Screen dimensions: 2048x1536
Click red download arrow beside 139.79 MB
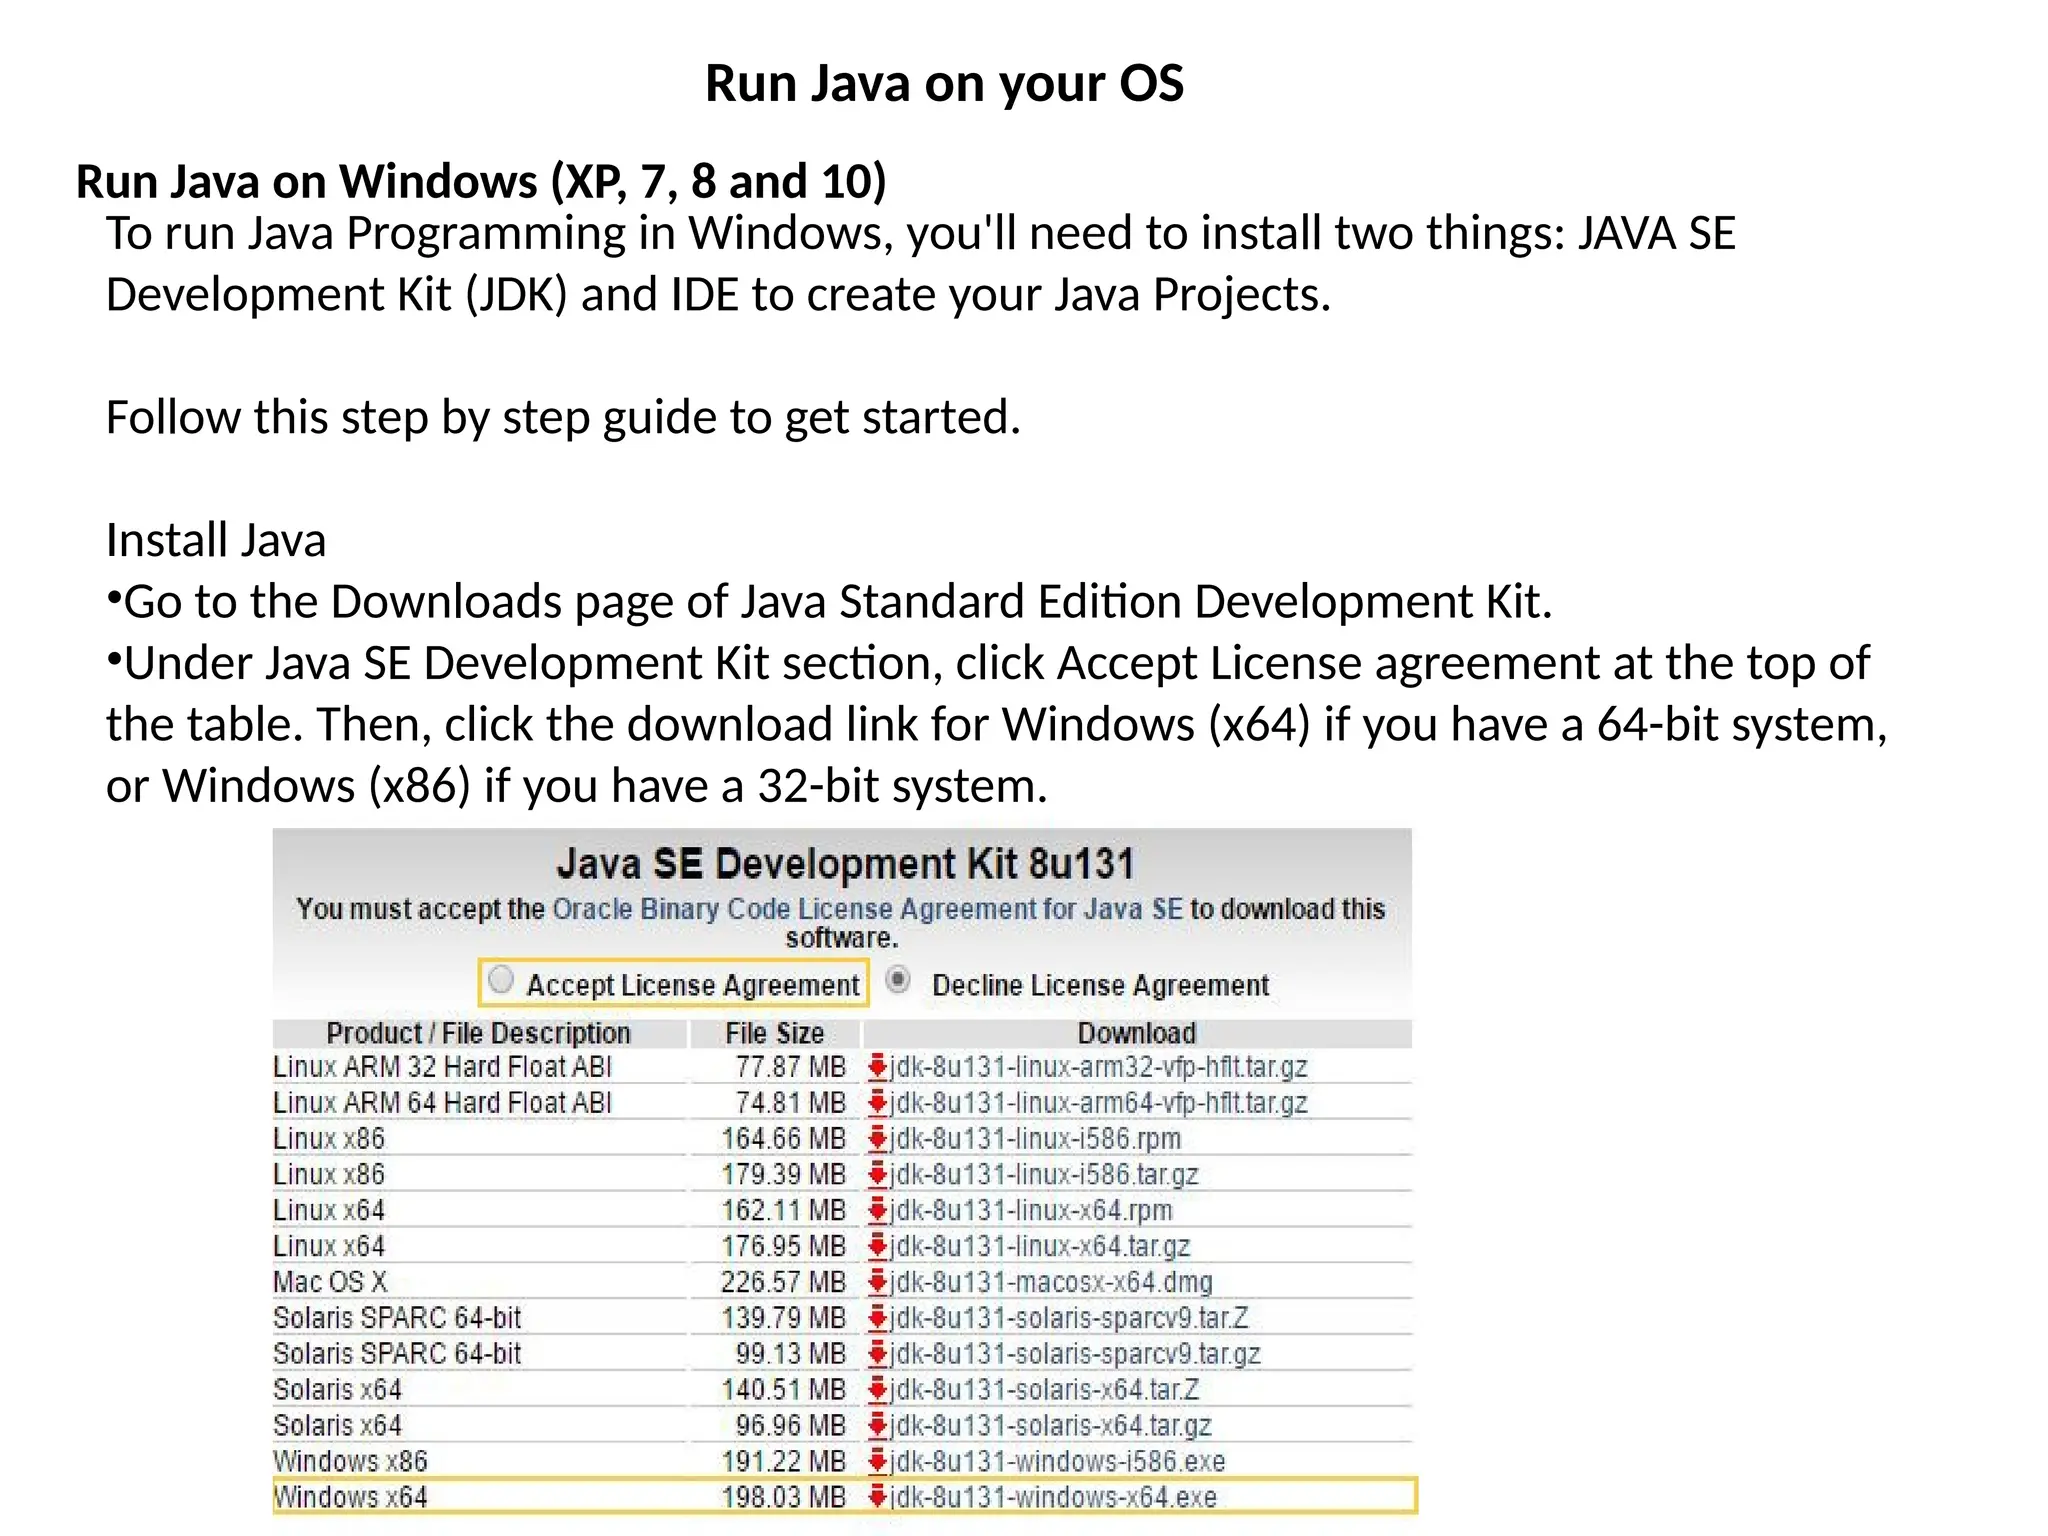click(878, 1318)
